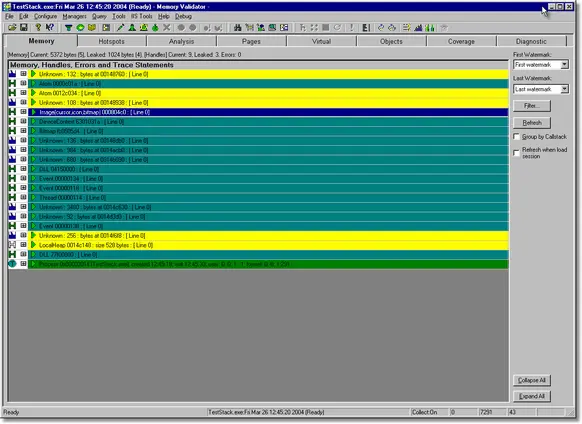Click the yellow list lines toolbar icon
Viewport: 582px width, 424px height.
point(406,27)
